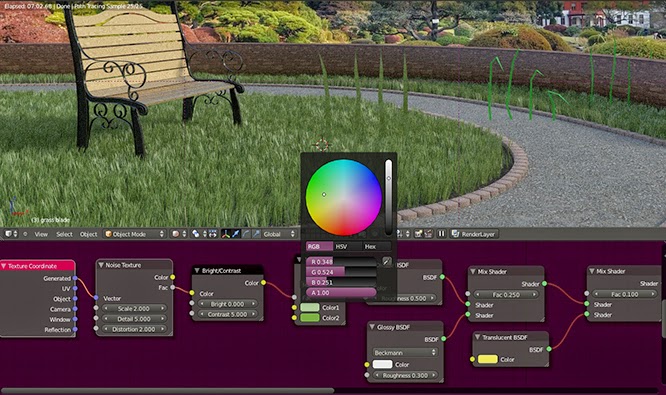Open the Translucent BSDF yellow color swatch
Screen dimensions: 666x395
point(488,359)
